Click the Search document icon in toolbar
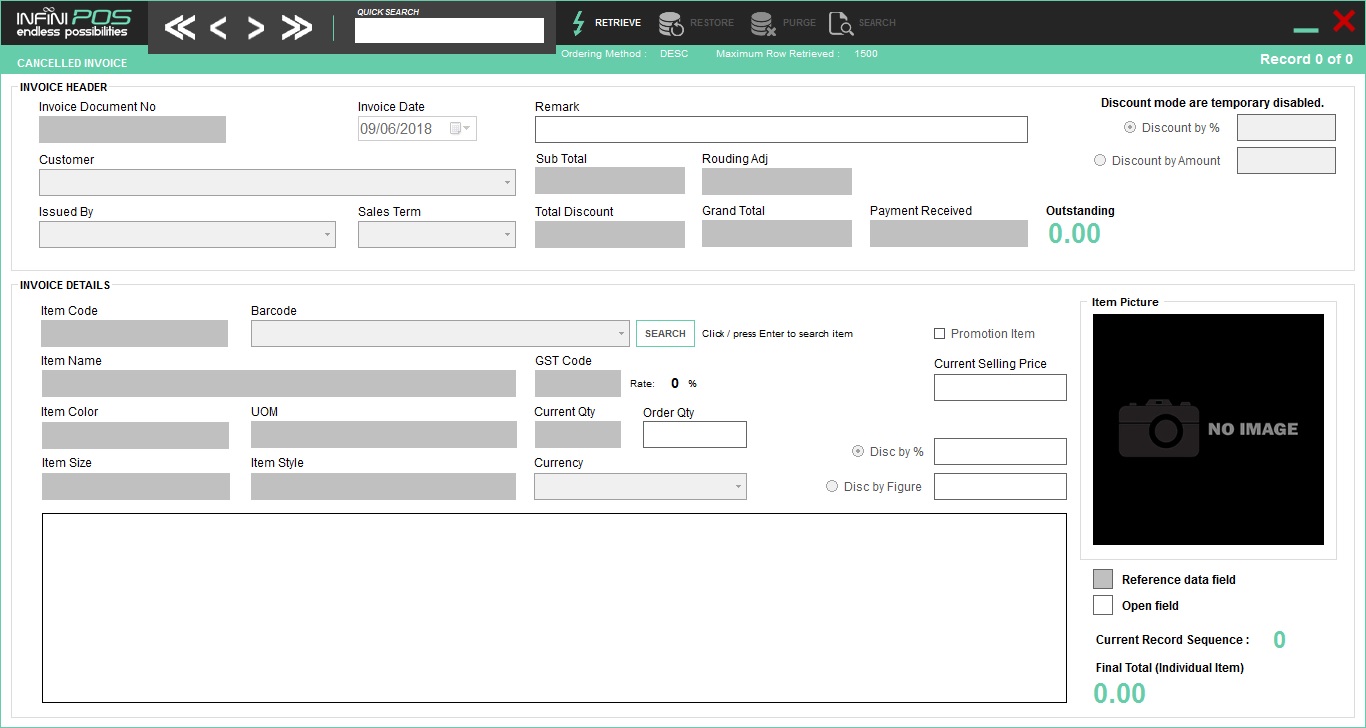The height and width of the screenshot is (728, 1366). [841, 23]
